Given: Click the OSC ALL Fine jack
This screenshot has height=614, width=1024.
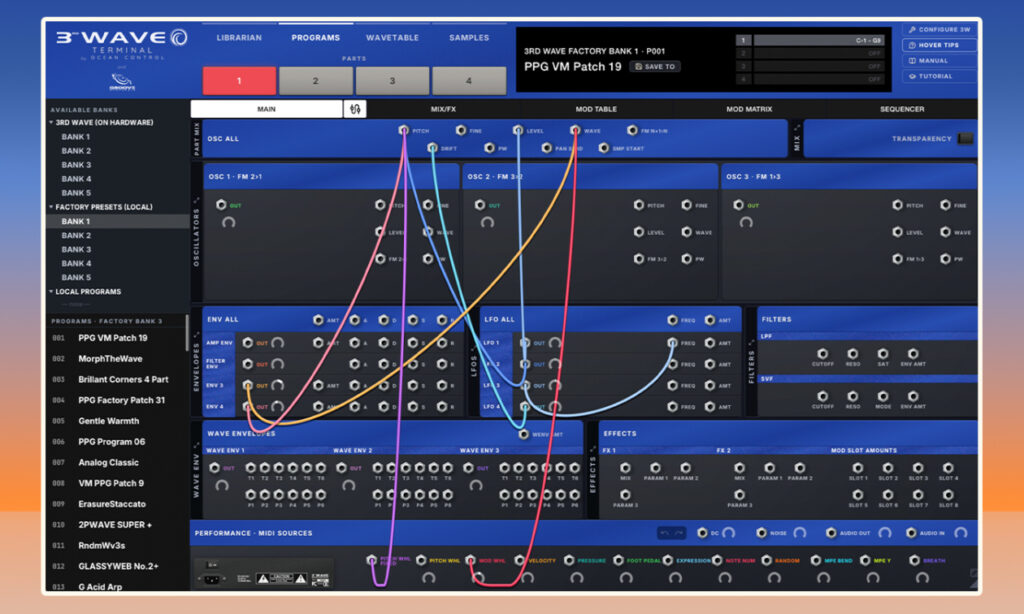Looking at the screenshot, I should coord(461,130).
